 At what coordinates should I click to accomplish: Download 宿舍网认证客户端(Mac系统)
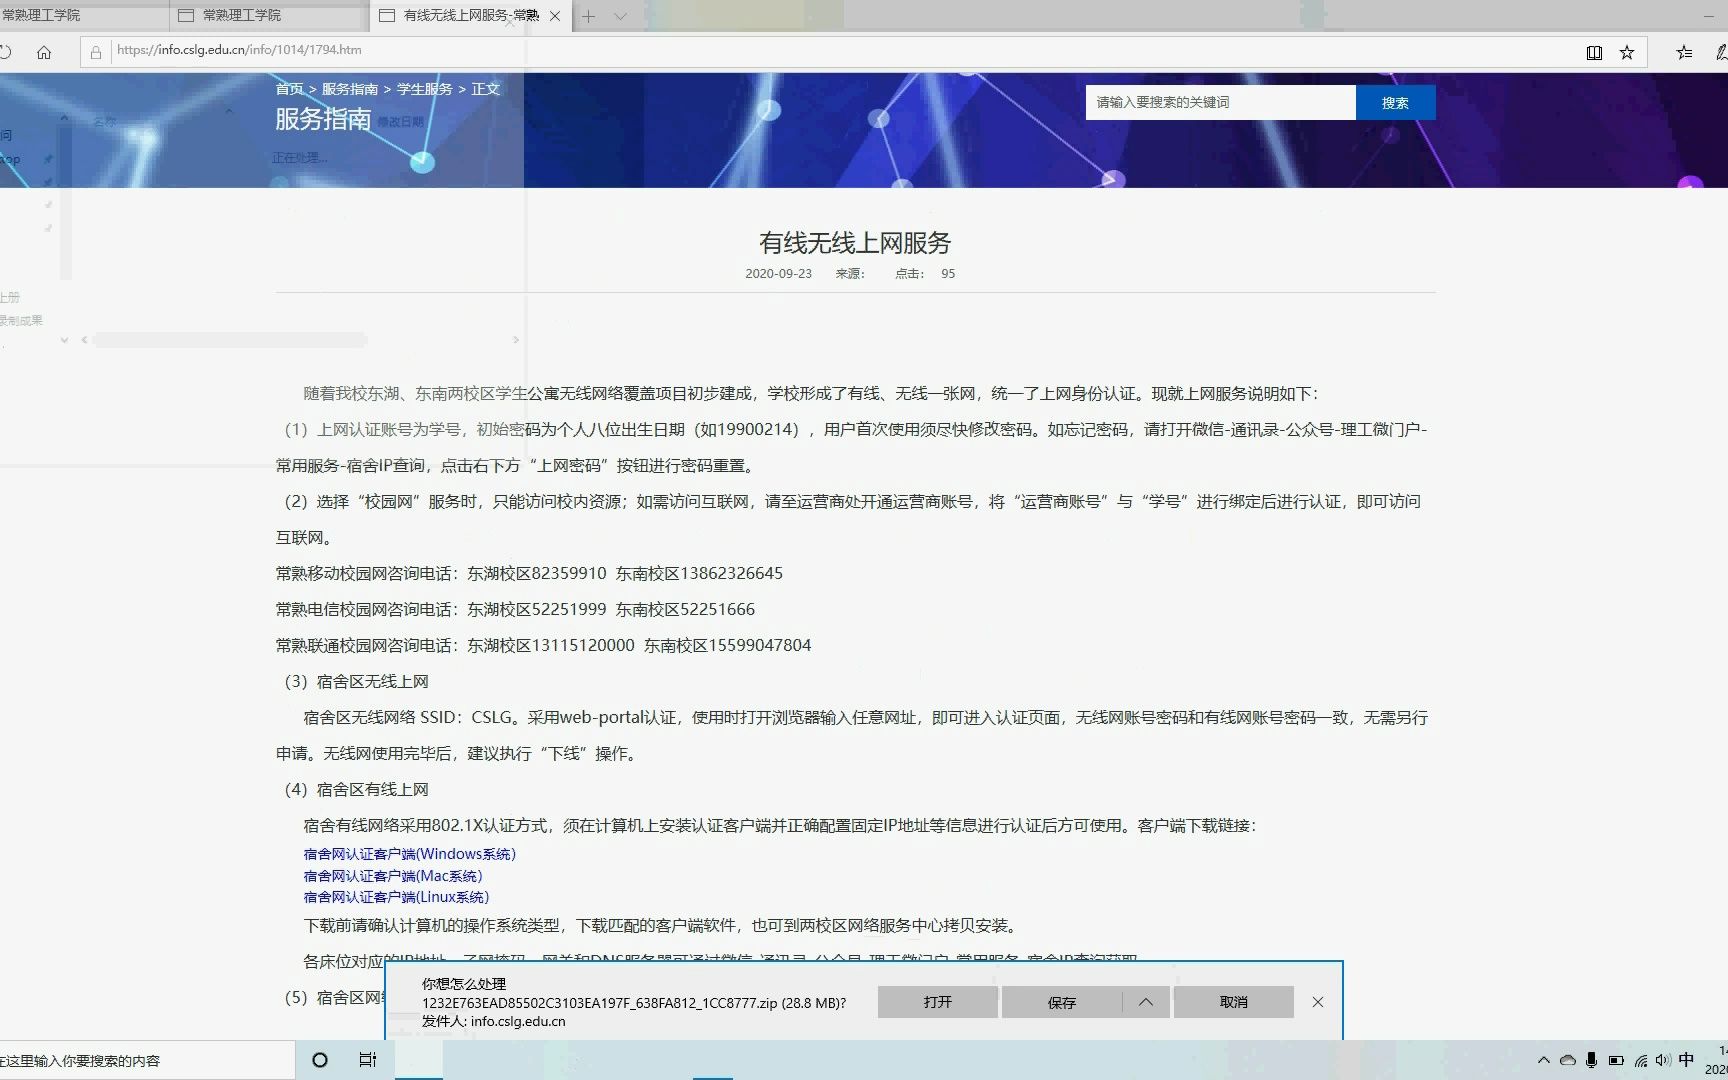pos(393,876)
